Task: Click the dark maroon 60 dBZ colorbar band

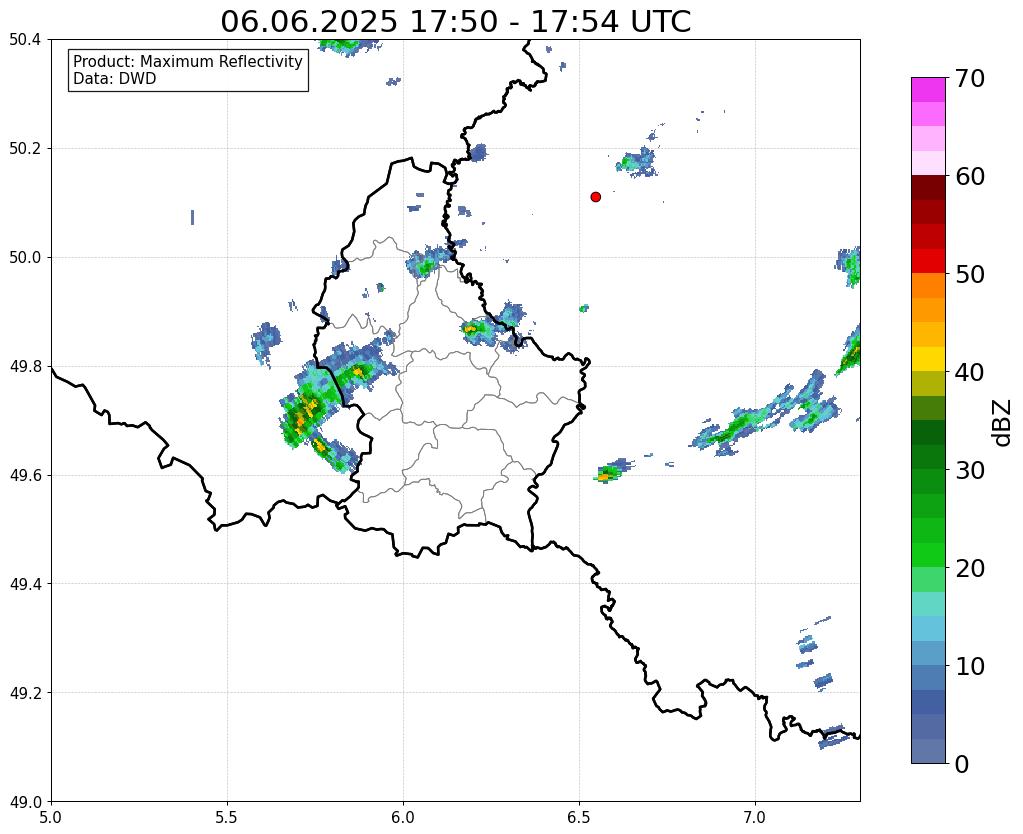Action: coord(928,188)
